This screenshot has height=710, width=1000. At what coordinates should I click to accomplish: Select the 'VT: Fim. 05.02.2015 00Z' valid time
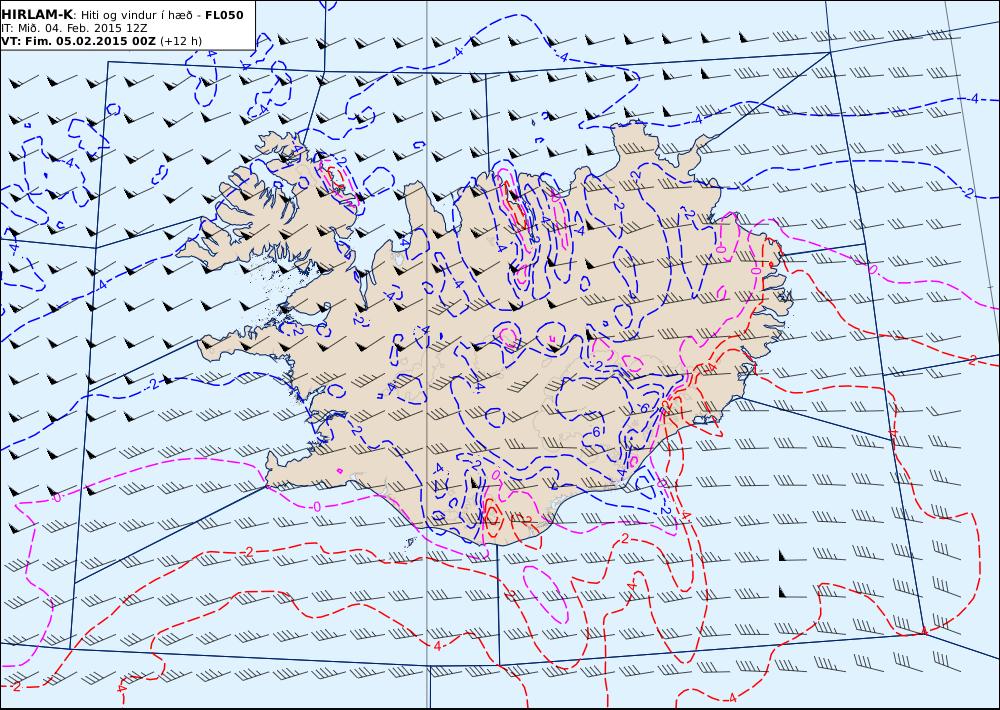(78, 41)
